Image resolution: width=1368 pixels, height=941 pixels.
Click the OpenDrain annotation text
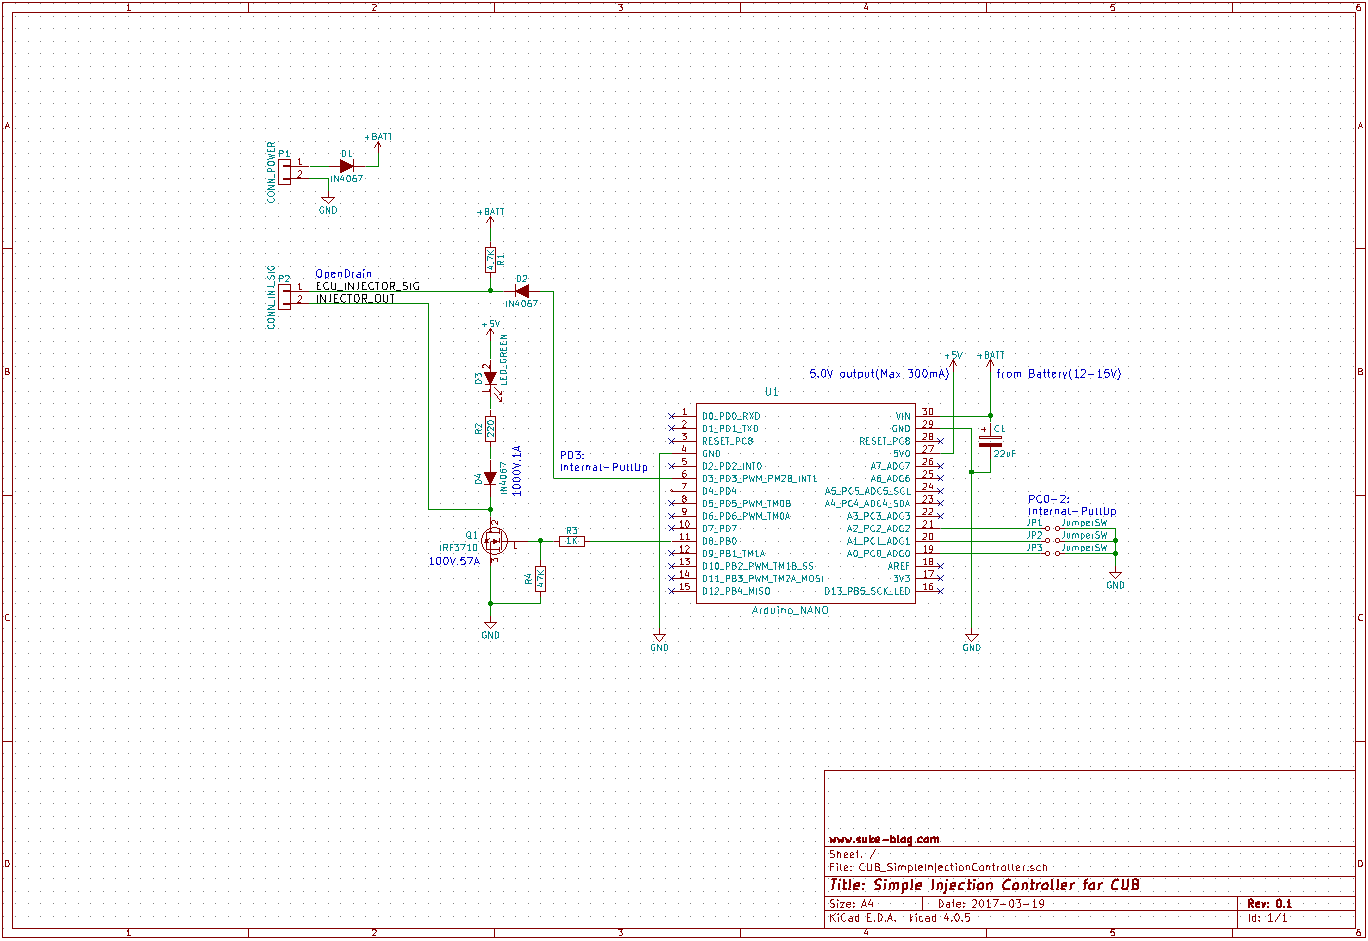click(x=343, y=274)
